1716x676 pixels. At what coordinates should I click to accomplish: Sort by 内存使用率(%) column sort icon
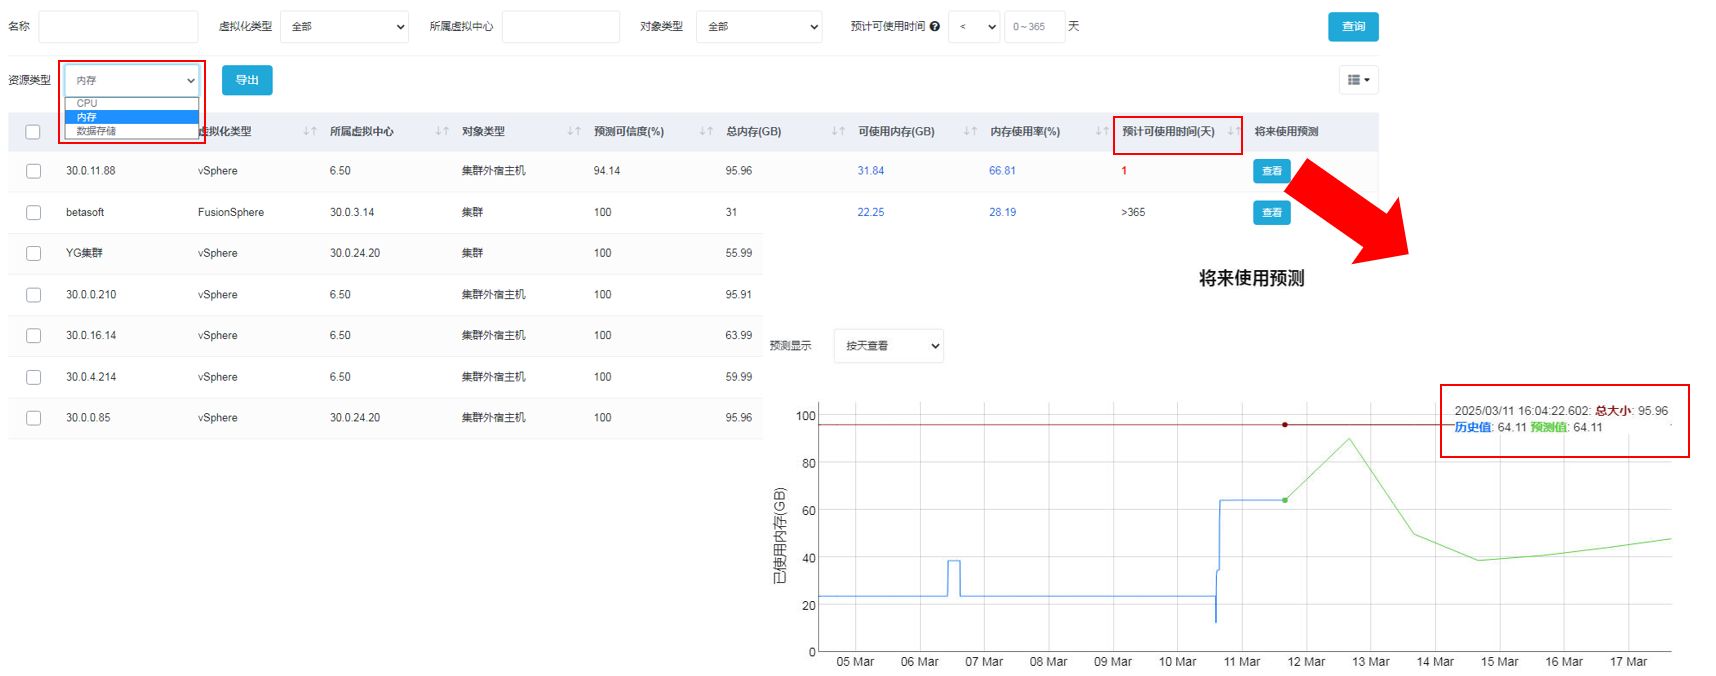click(x=1101, y=132)
